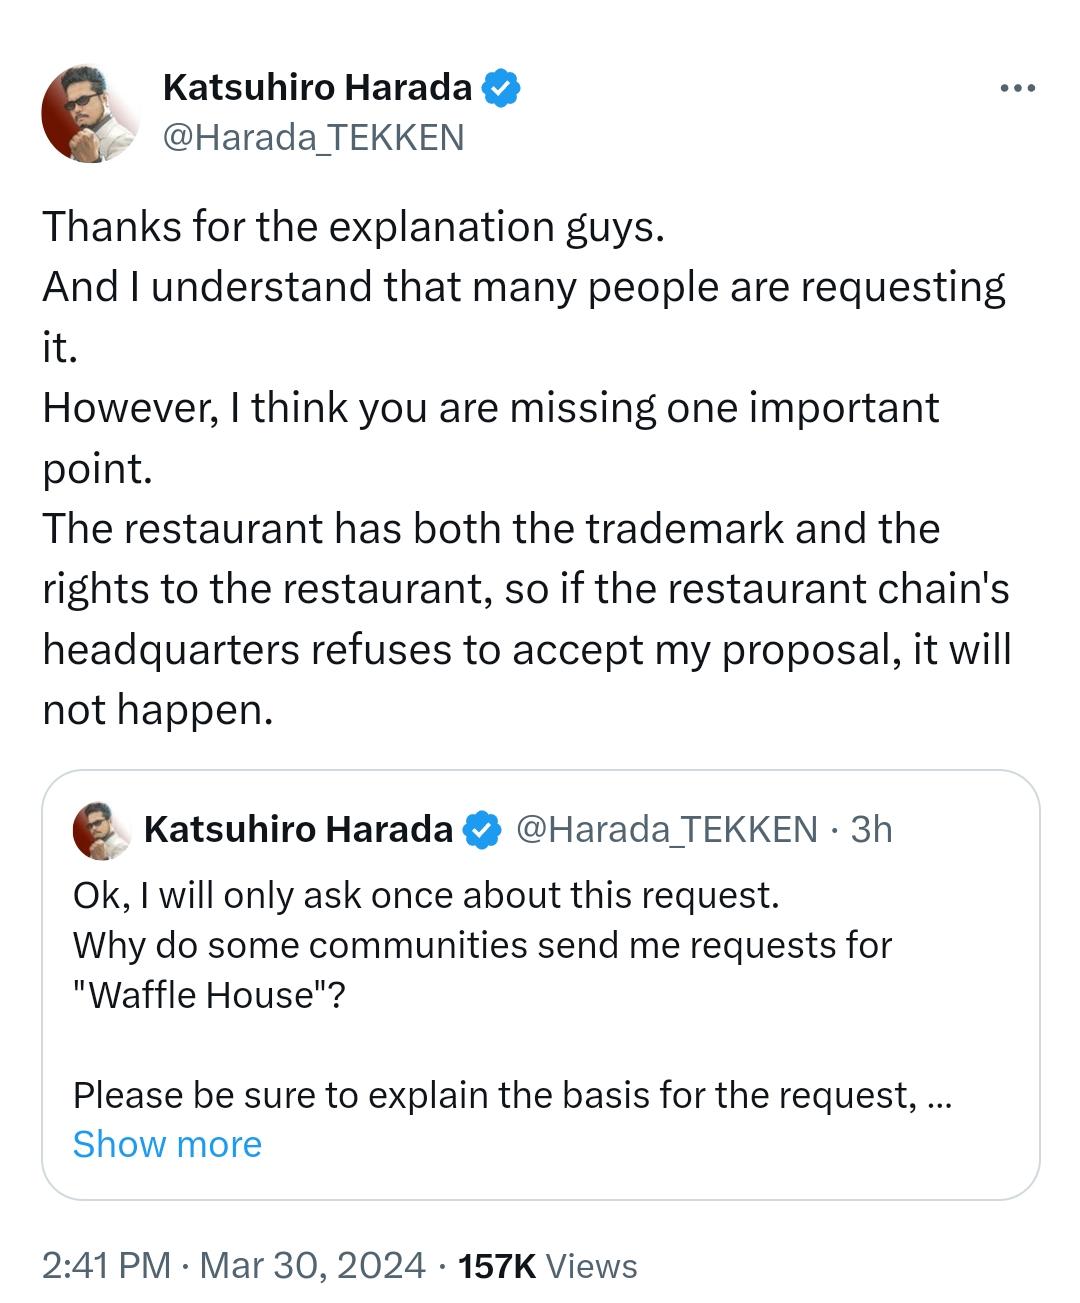The image size is (1080, 1303).
Task: Click the "Waffle House" line in the quoted tweet
Action: click(208, 995)
